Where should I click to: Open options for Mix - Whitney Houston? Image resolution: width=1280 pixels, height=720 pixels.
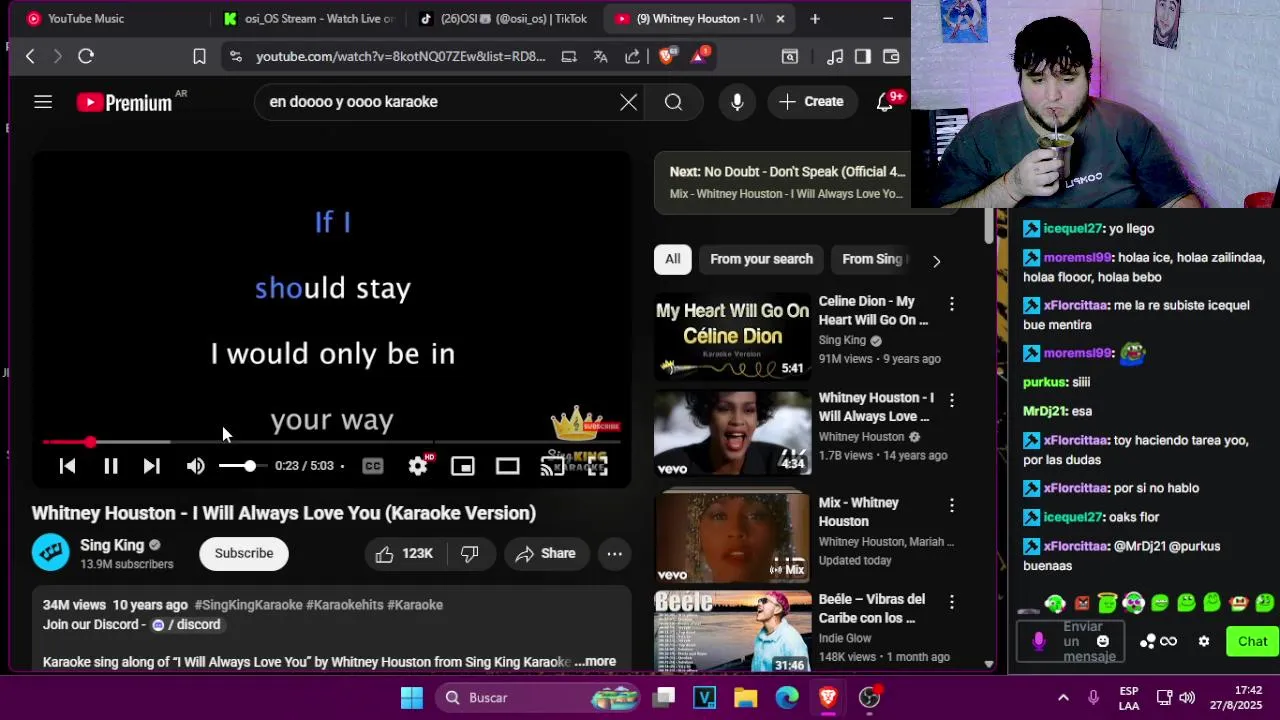952,505
